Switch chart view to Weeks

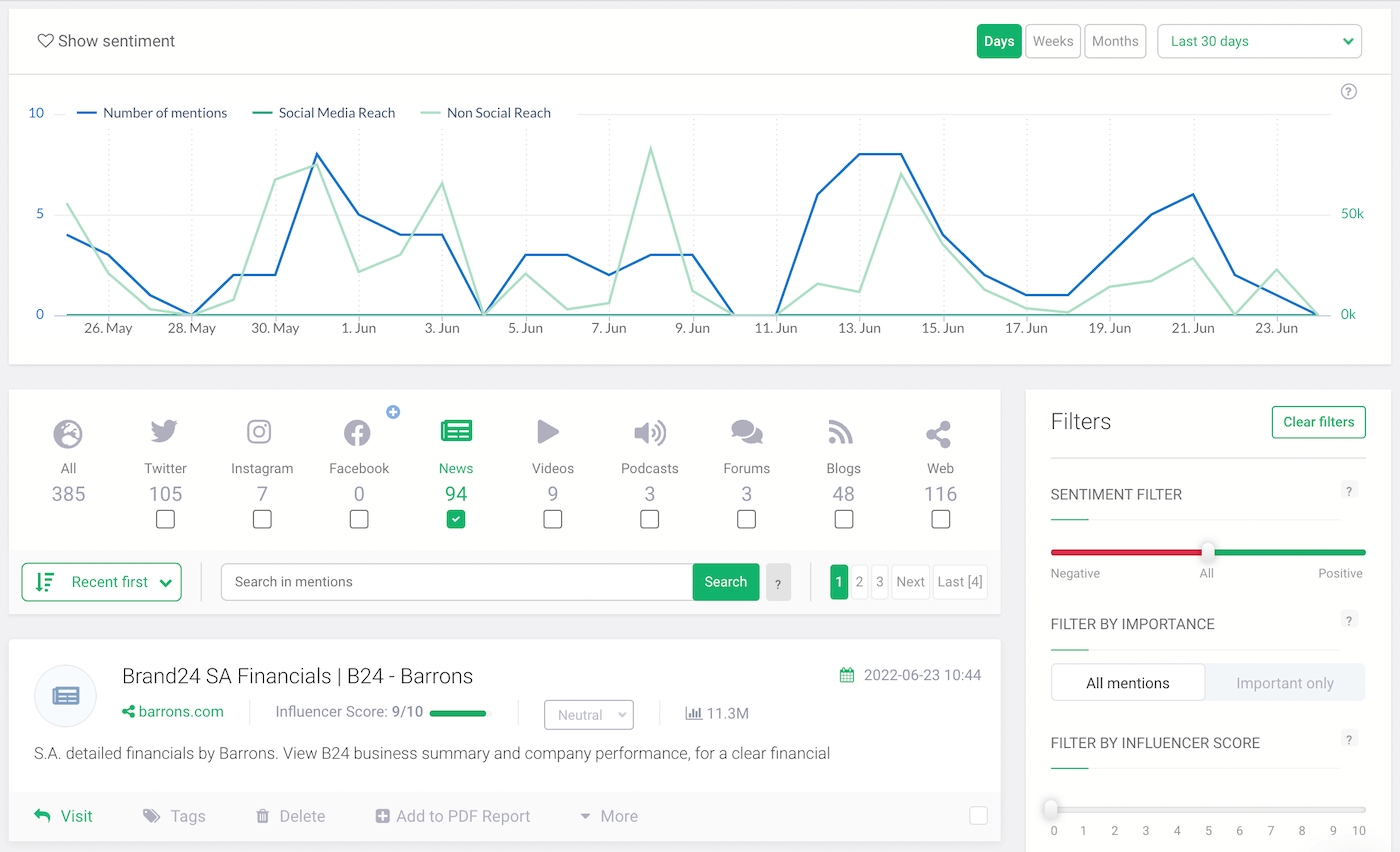coord(1052,42)
